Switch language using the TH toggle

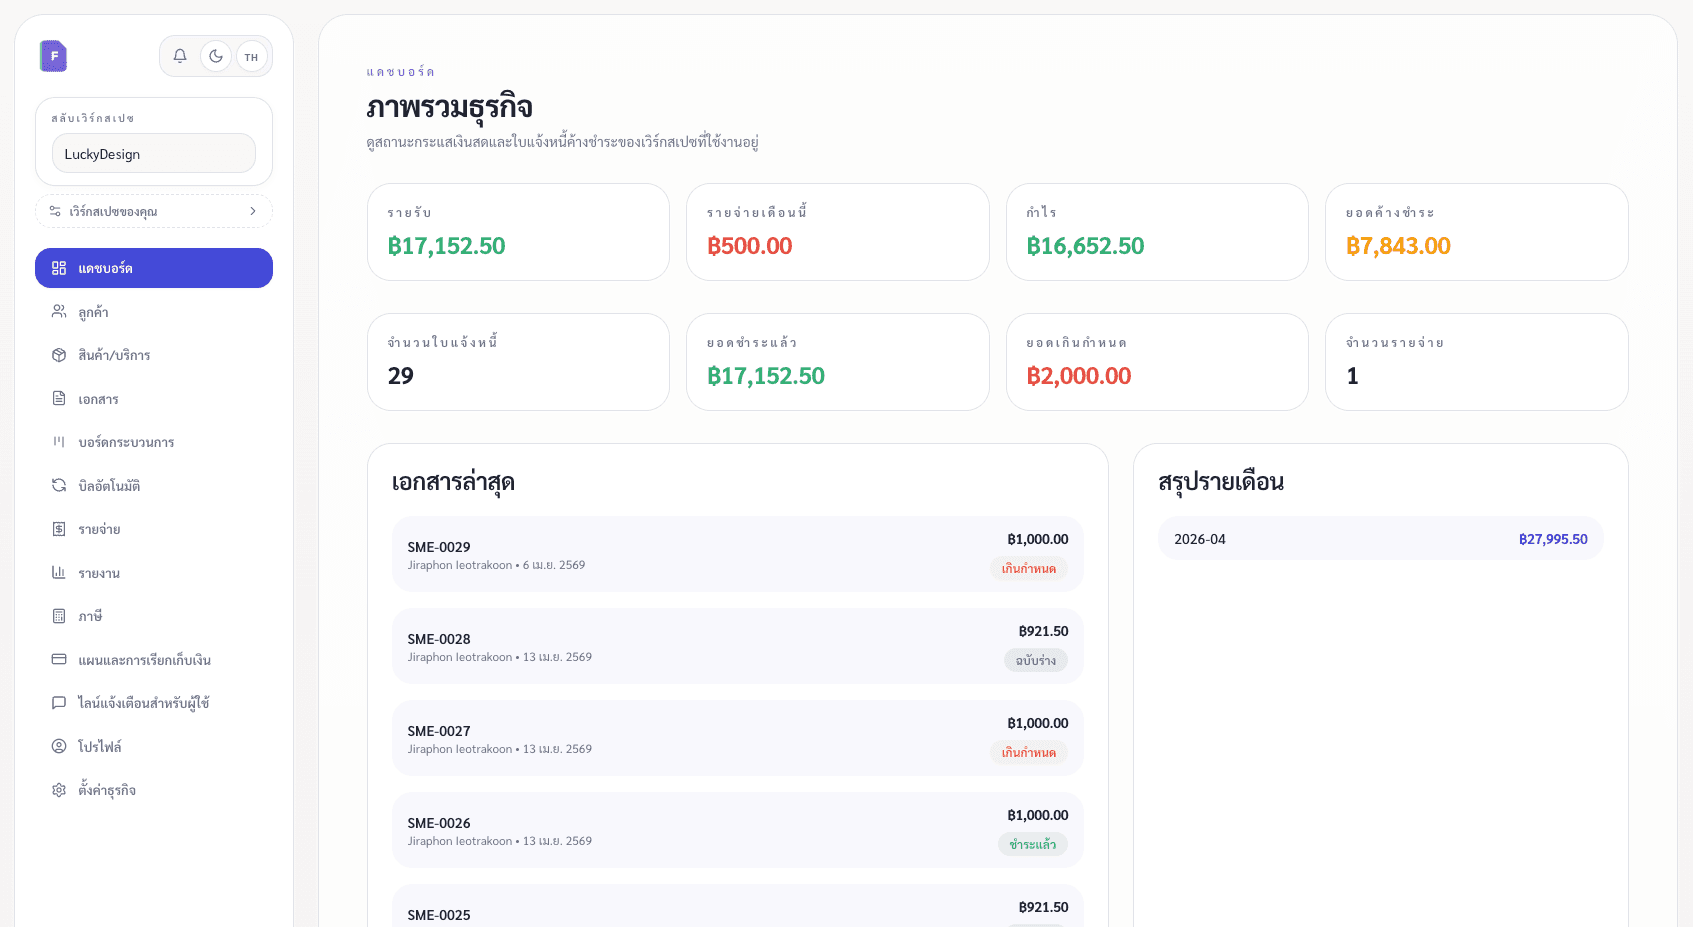251,56
